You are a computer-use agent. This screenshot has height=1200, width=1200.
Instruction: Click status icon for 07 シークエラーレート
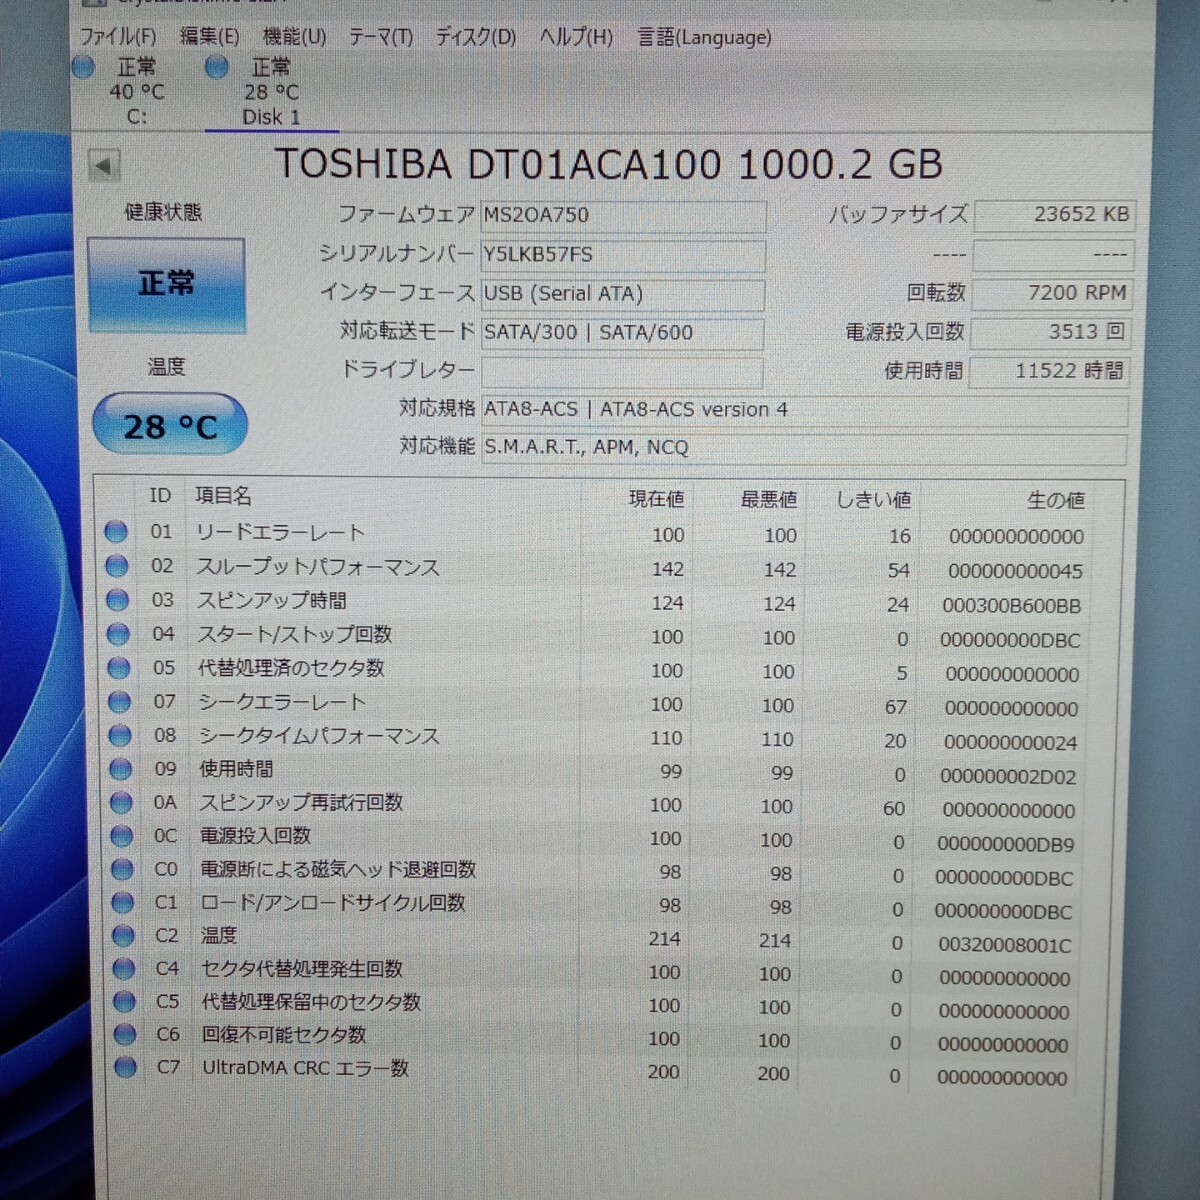119,702
